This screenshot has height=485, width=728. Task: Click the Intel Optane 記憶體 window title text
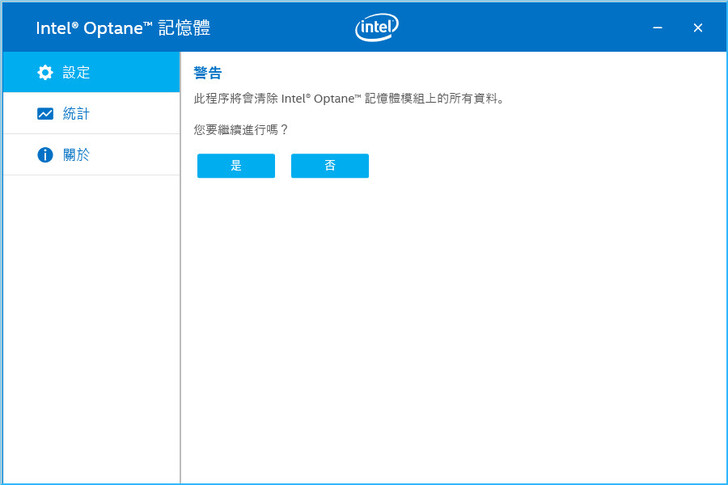click(123, 28)
